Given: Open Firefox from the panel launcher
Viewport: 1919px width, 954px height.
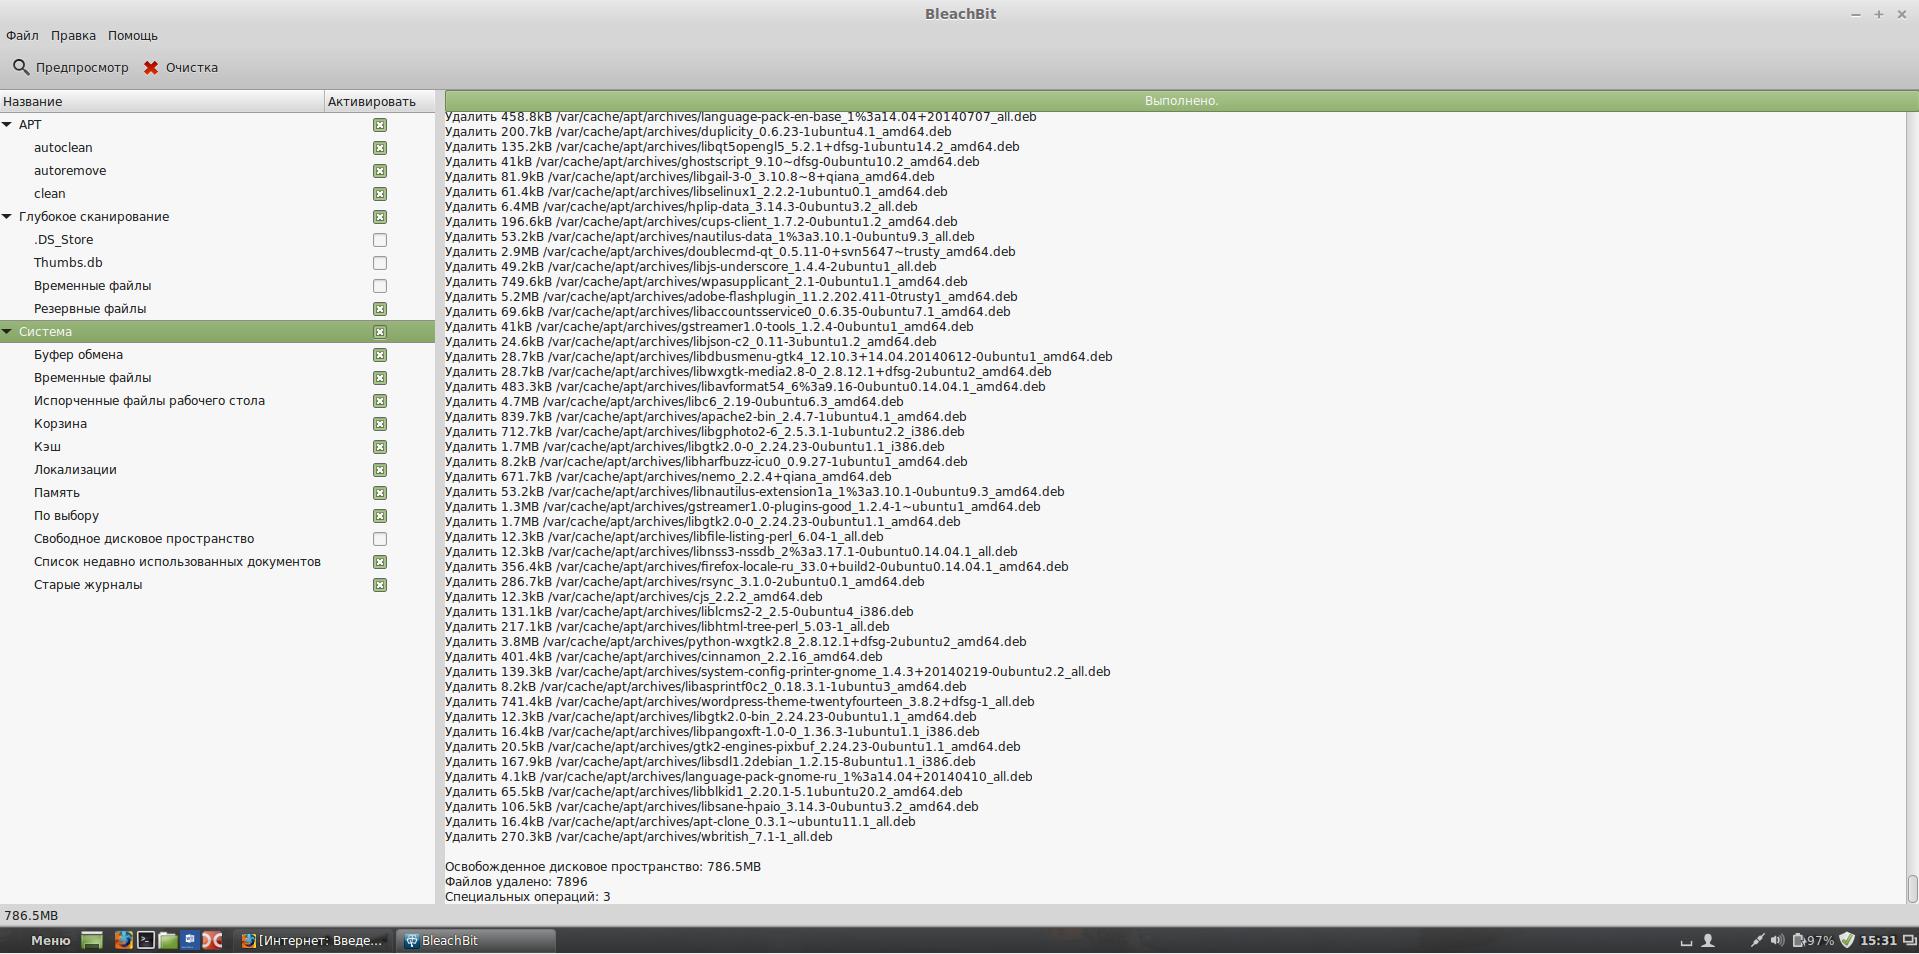Looking at the screenshot, I should tap(123, 940).
